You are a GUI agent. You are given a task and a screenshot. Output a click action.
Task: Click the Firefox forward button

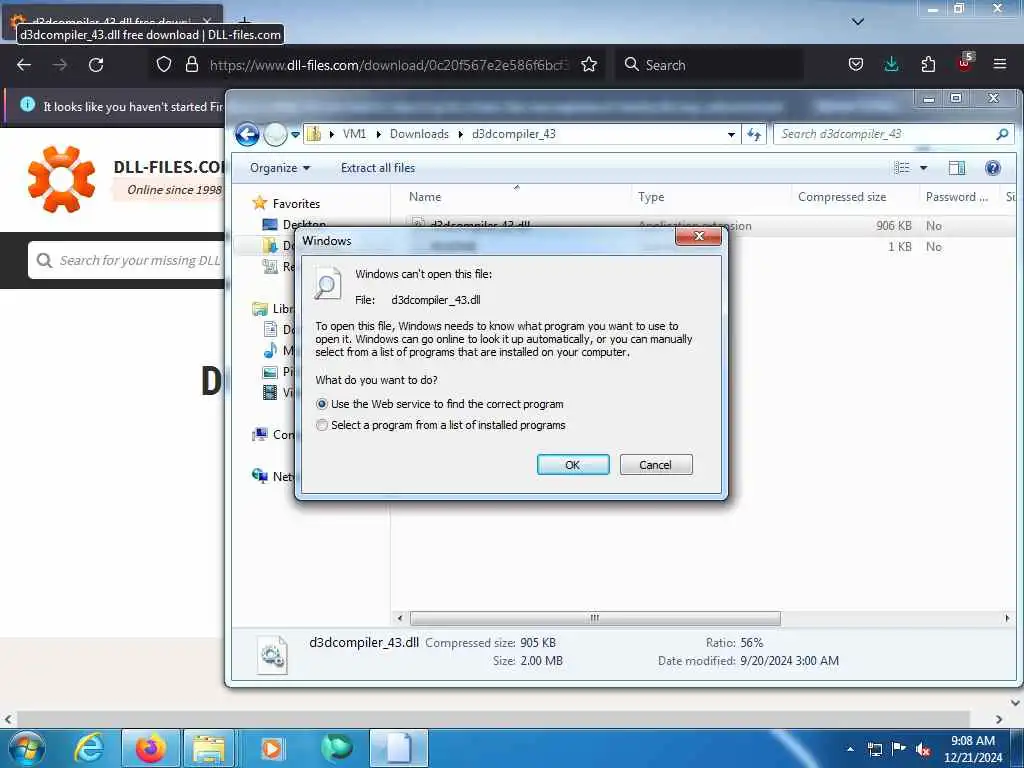pyautogui.click(x=59, y=65)
